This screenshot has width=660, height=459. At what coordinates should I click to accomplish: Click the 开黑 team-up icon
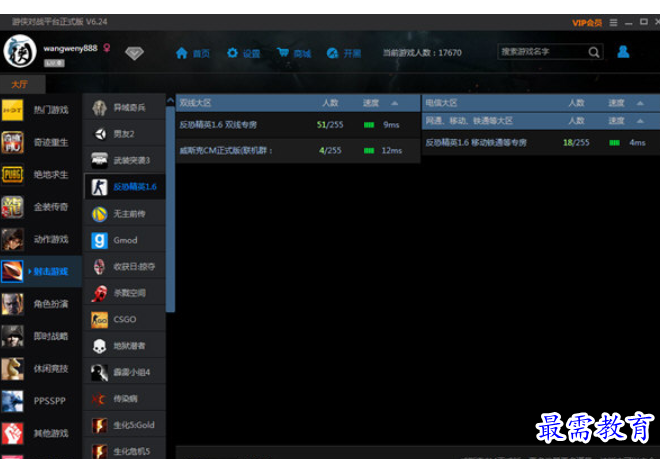click(333, 53)
